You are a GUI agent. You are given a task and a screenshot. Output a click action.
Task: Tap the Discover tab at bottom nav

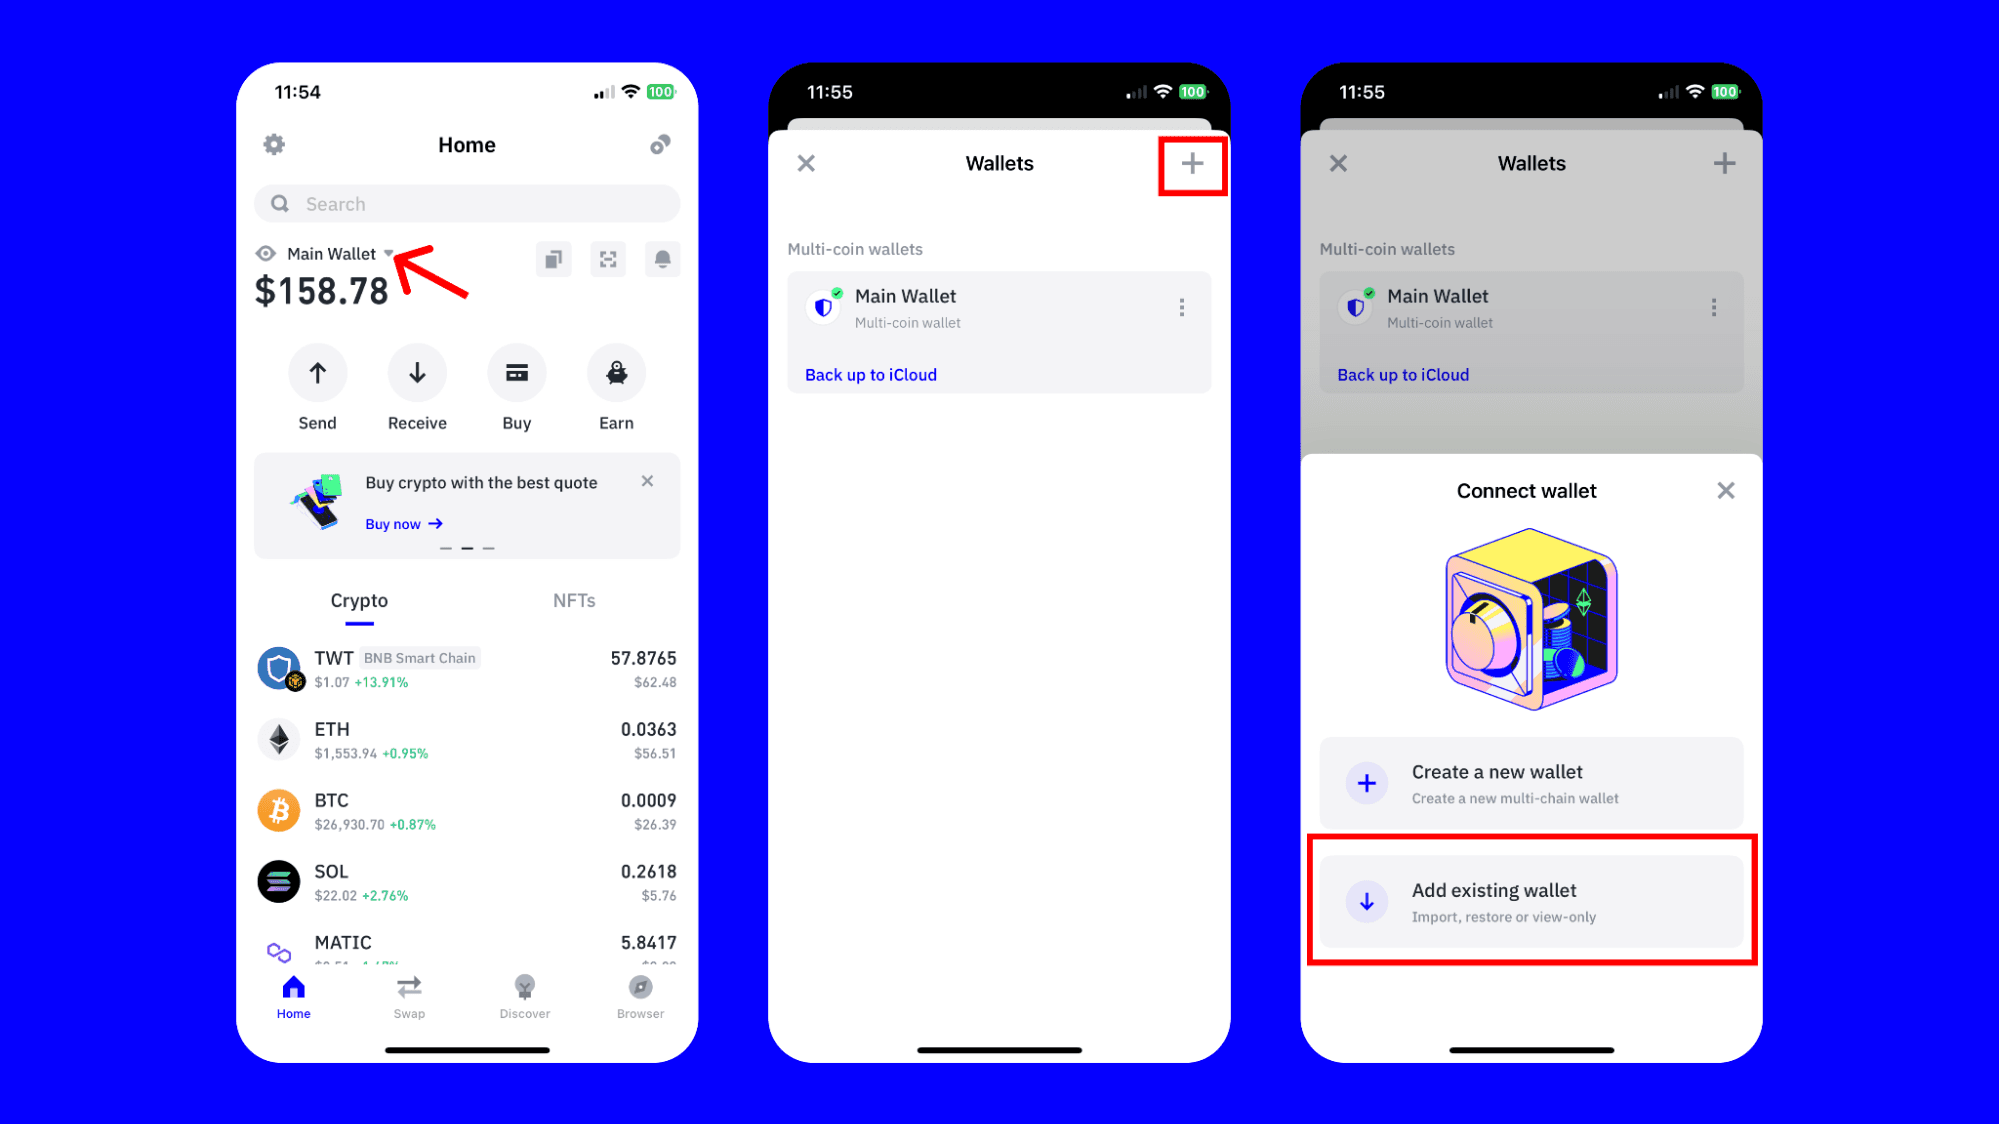point(523,996)
